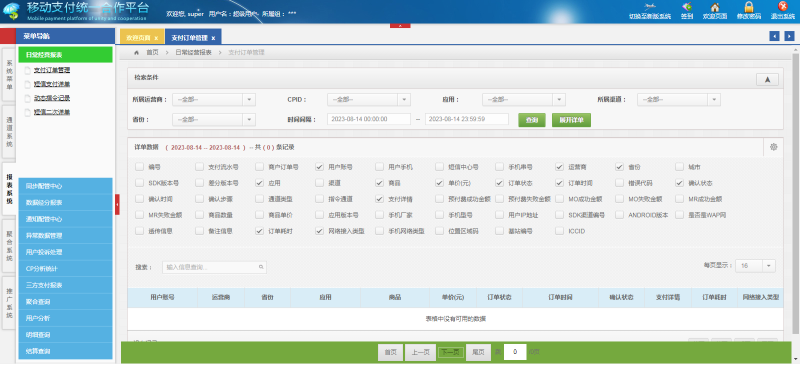Collapse the 检索条件 panel with up arrow
This screenshot has width=800, height=365.
(767, 79)
